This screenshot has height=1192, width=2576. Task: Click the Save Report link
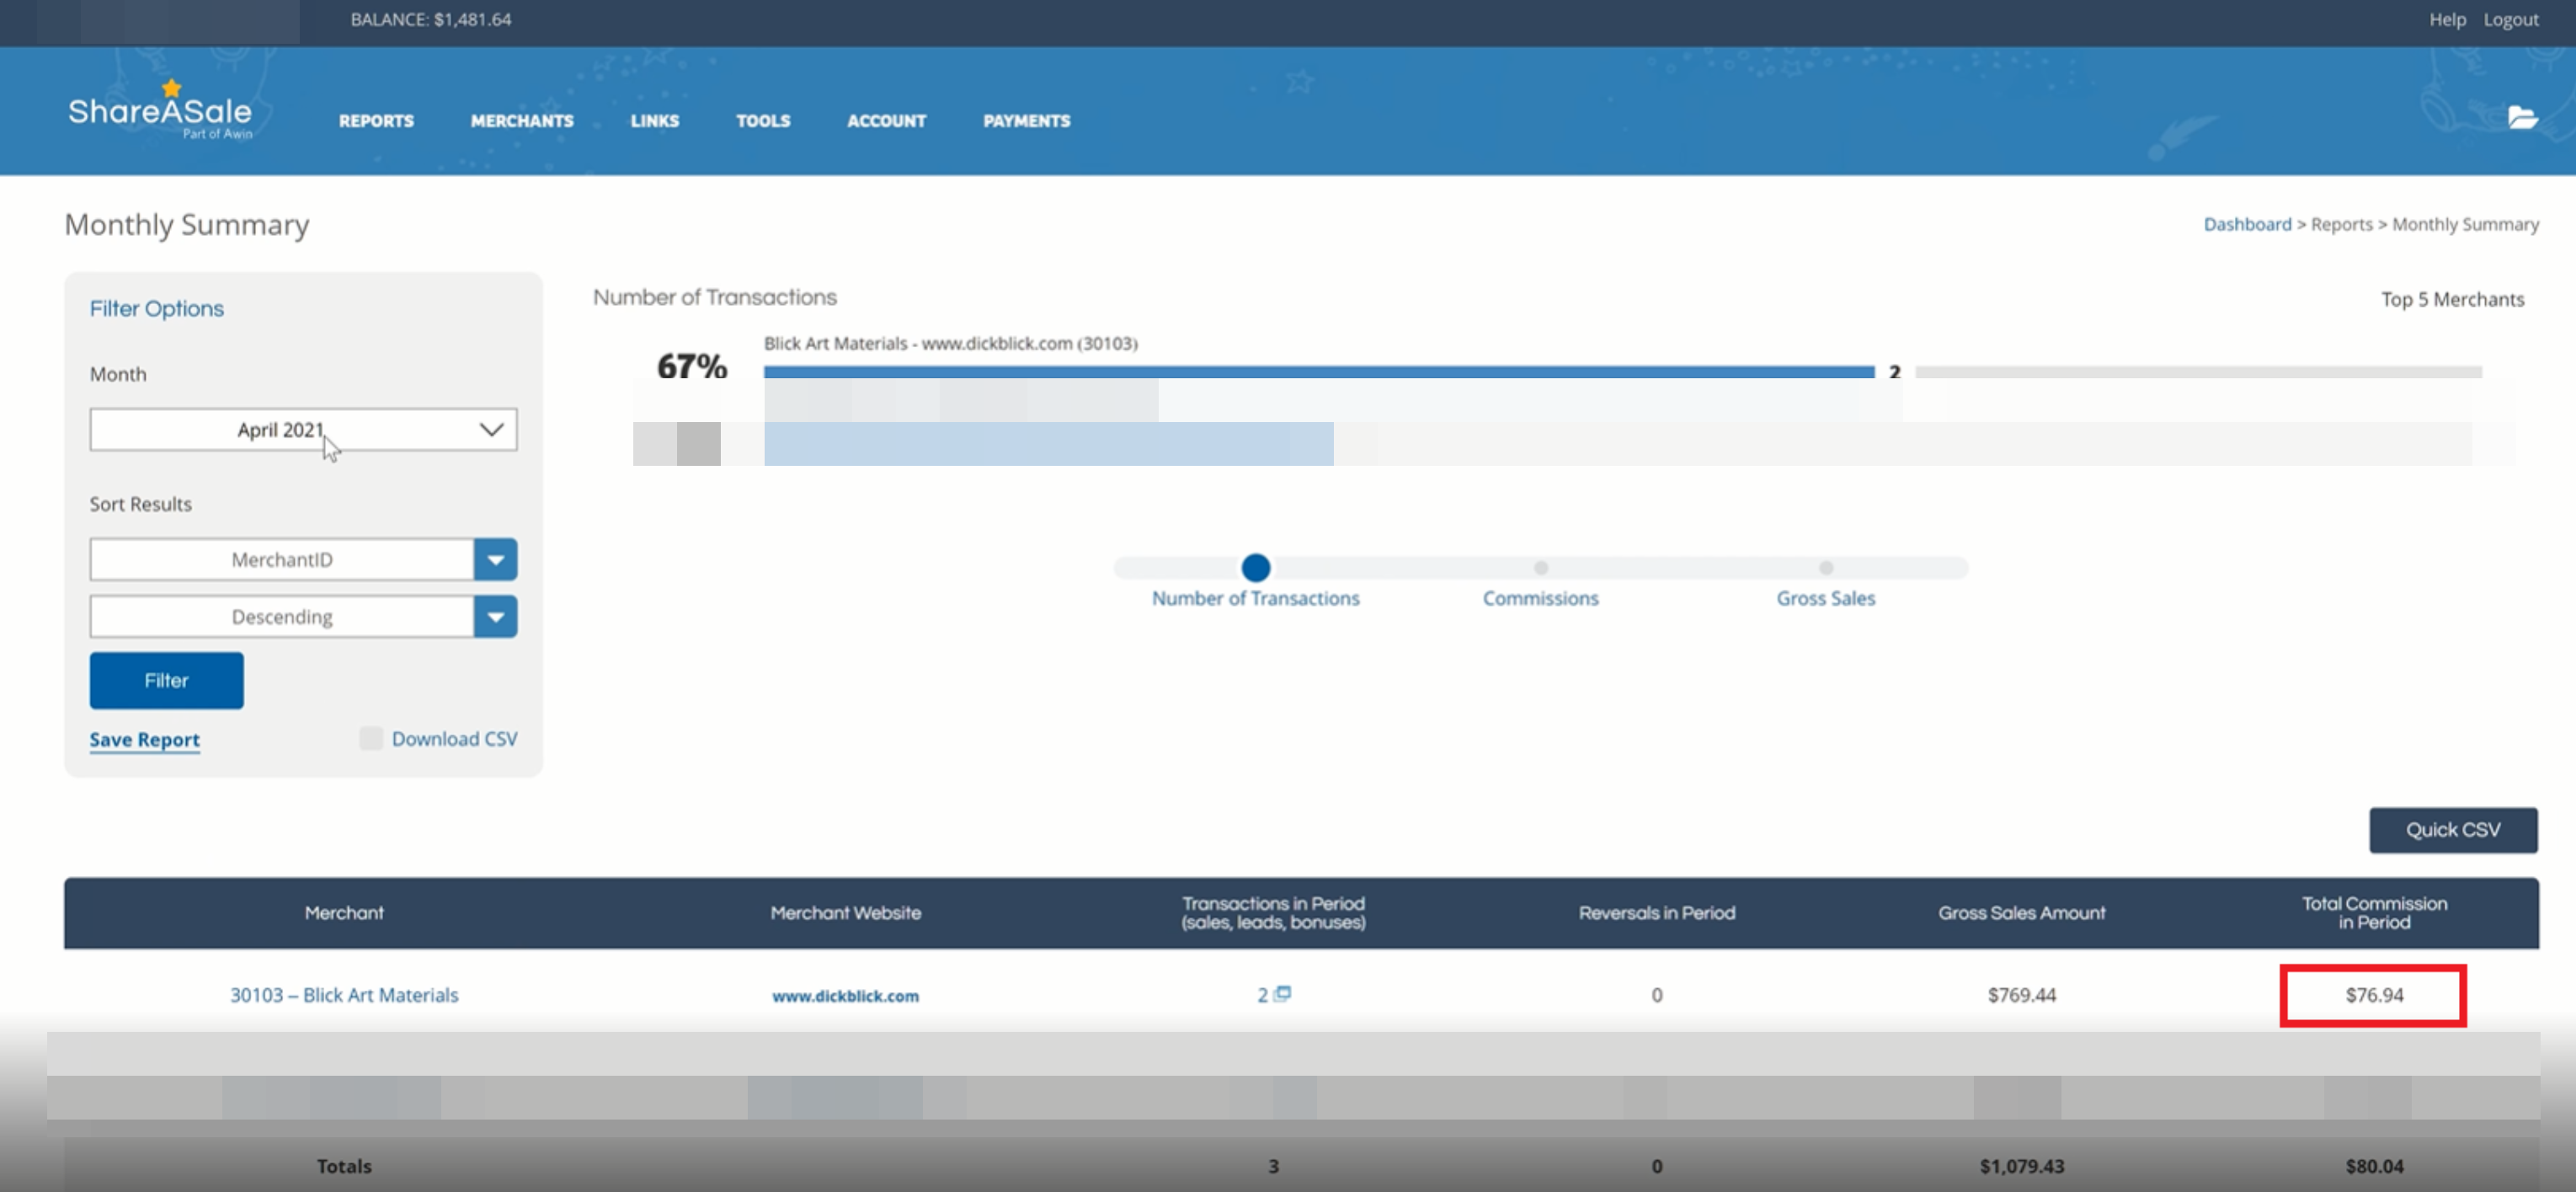144,740
